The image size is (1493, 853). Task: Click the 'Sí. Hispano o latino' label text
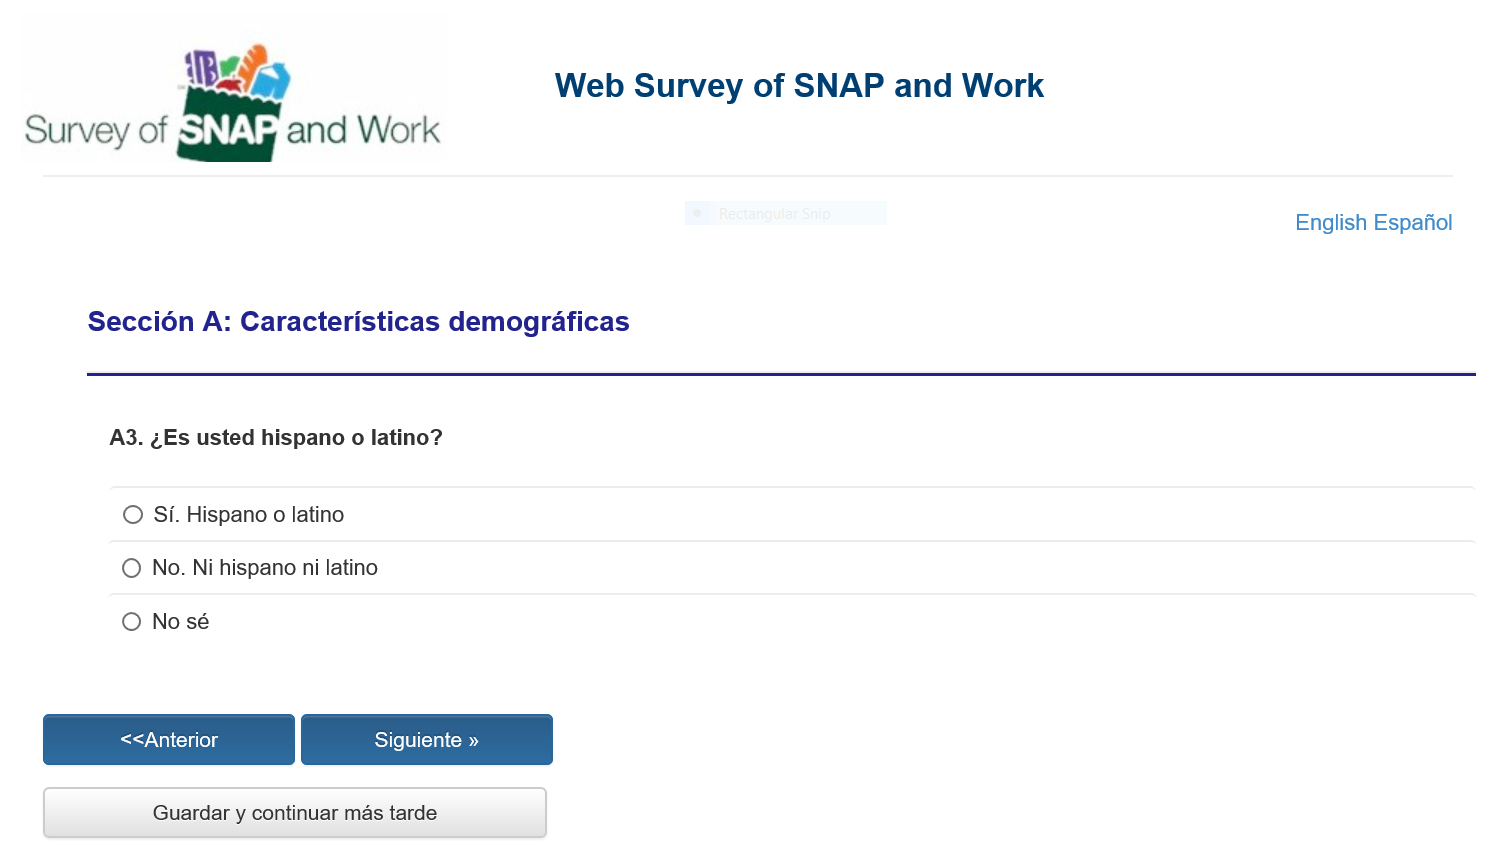[249, 515]
